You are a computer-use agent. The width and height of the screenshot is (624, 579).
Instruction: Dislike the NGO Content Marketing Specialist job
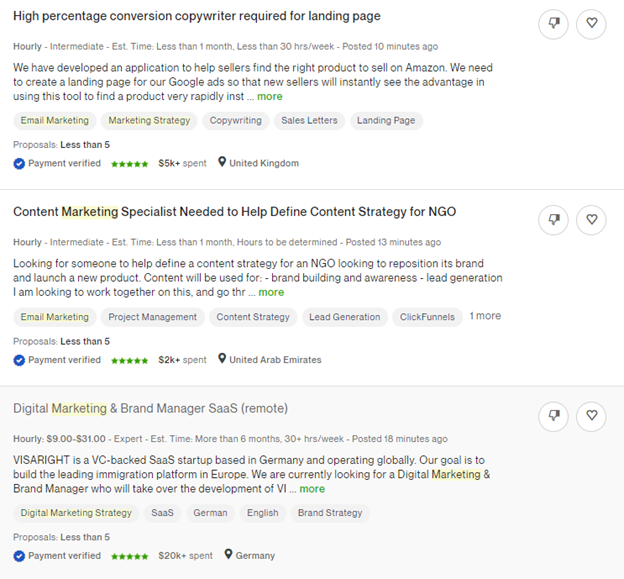(x=553, y=220)
